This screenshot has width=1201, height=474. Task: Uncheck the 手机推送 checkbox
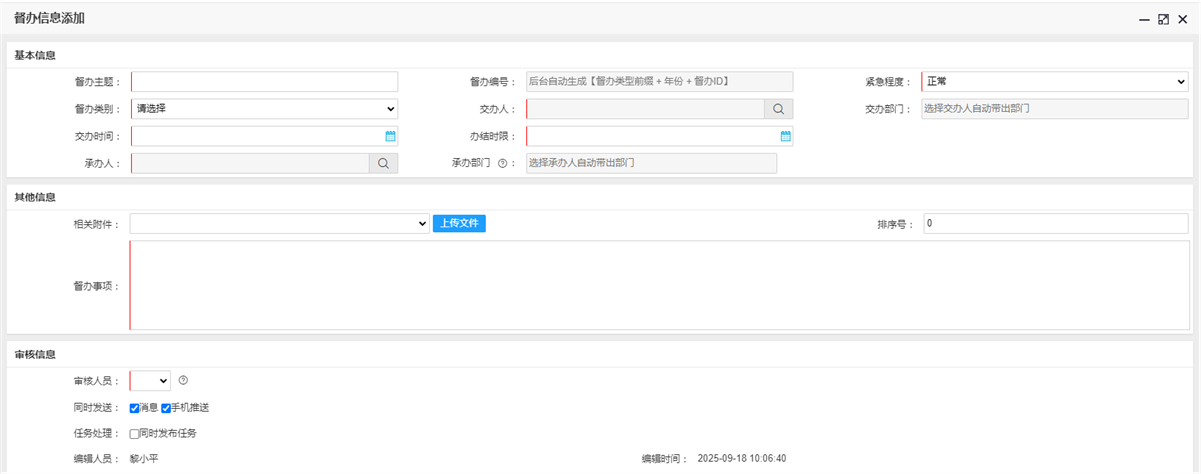point(166,408)
